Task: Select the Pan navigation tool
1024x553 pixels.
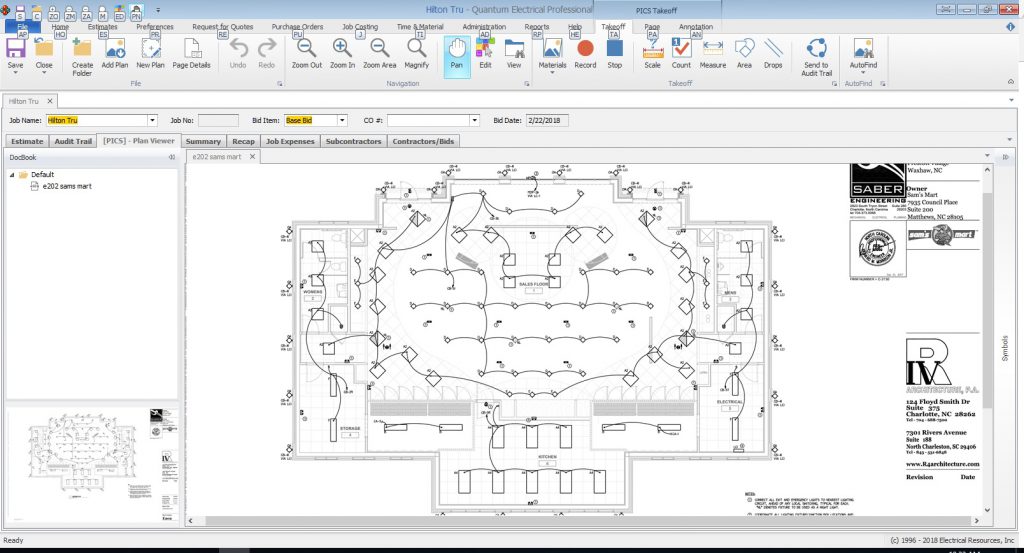Action: point(456,52)
